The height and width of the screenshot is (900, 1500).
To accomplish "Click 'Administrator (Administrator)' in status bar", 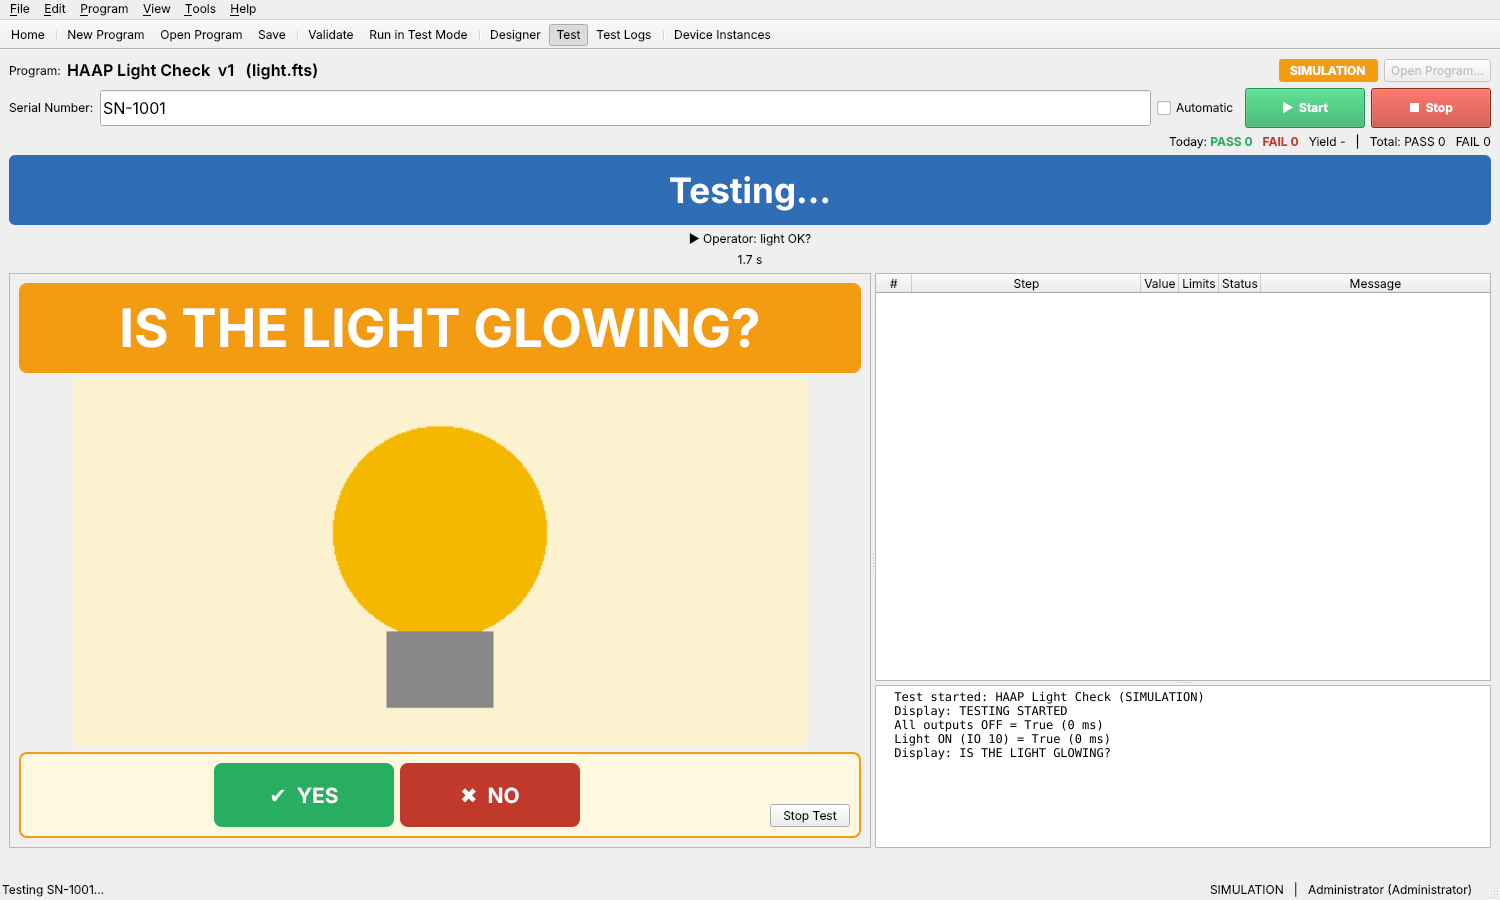I will pos(1390,890).
